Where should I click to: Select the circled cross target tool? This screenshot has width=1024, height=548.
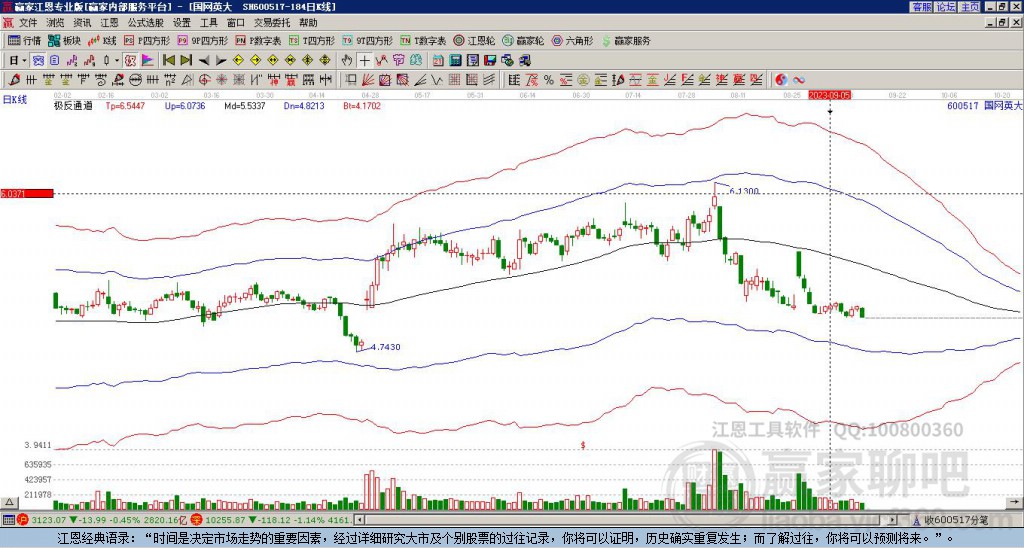pos(204,80)
